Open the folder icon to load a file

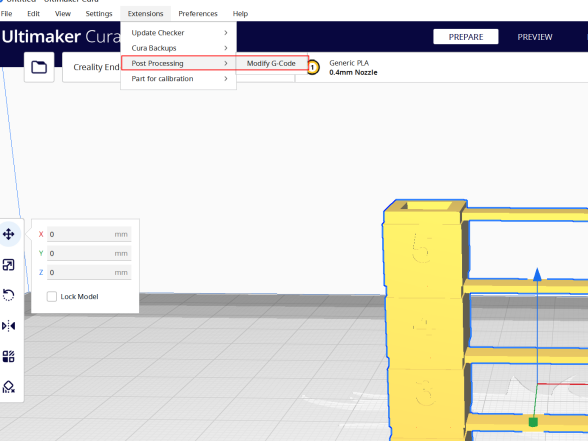[x=39, y=67]
